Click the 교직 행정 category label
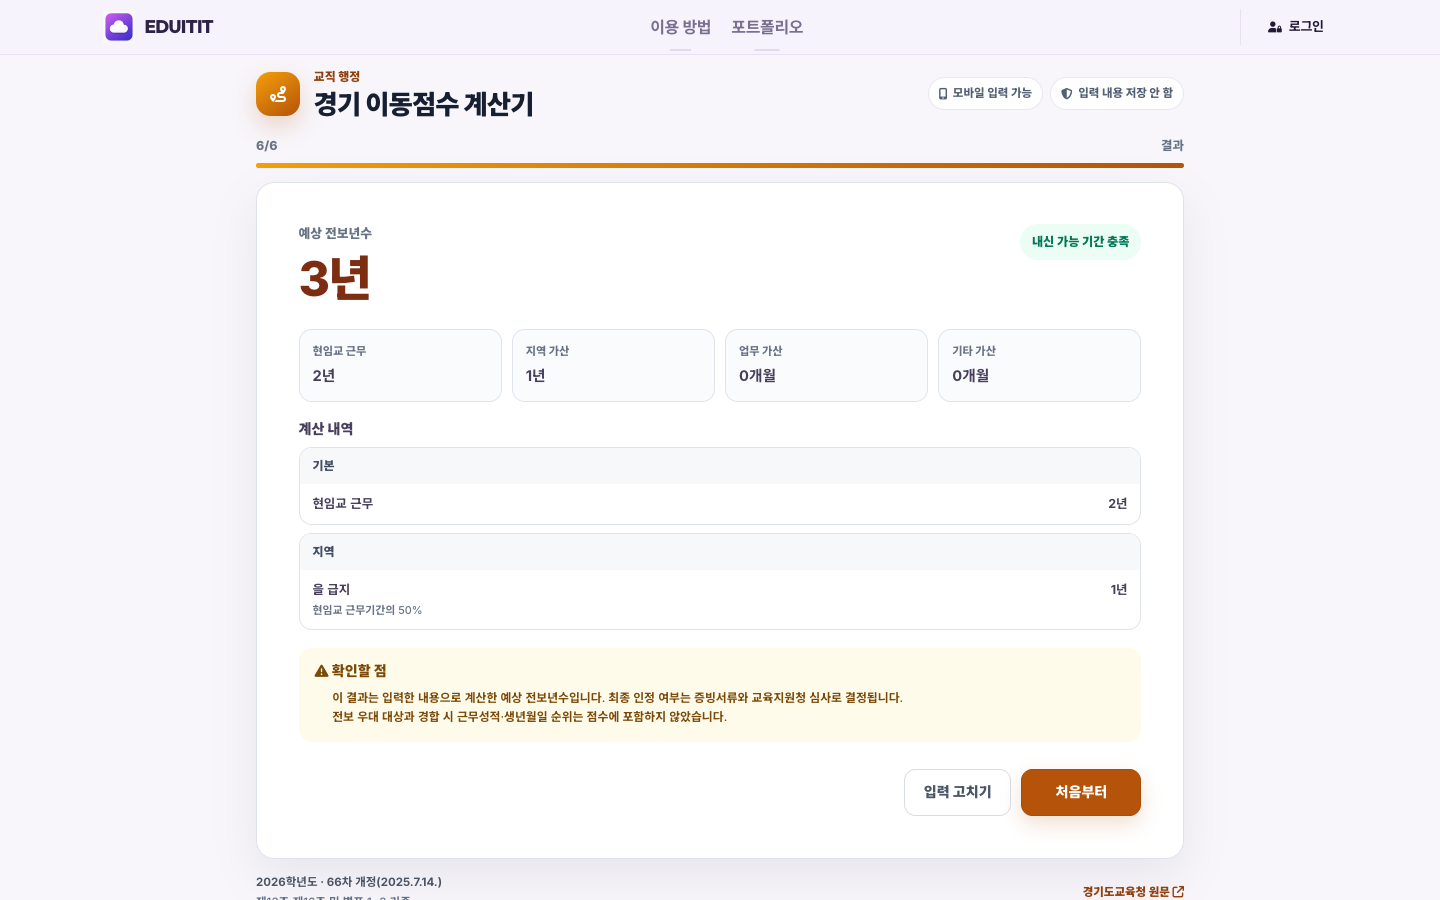1440x900 pixels. [337, 77]
